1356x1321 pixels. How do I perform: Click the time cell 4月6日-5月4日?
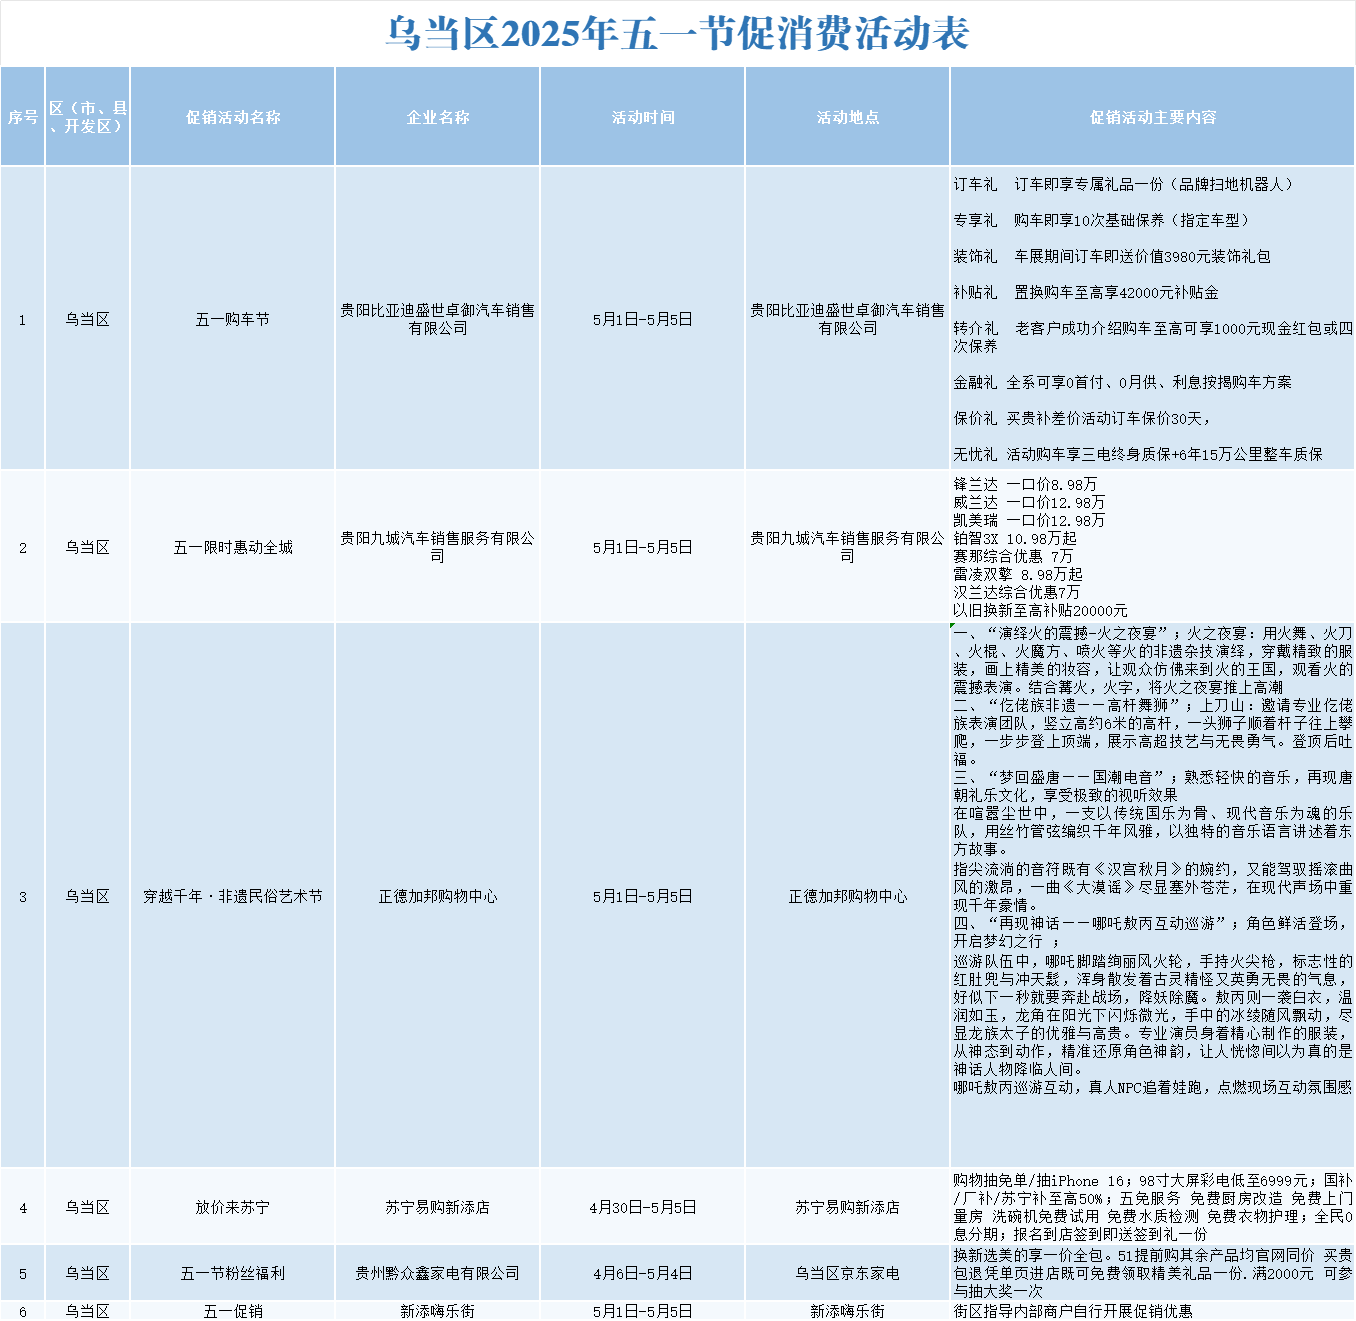643,1273
